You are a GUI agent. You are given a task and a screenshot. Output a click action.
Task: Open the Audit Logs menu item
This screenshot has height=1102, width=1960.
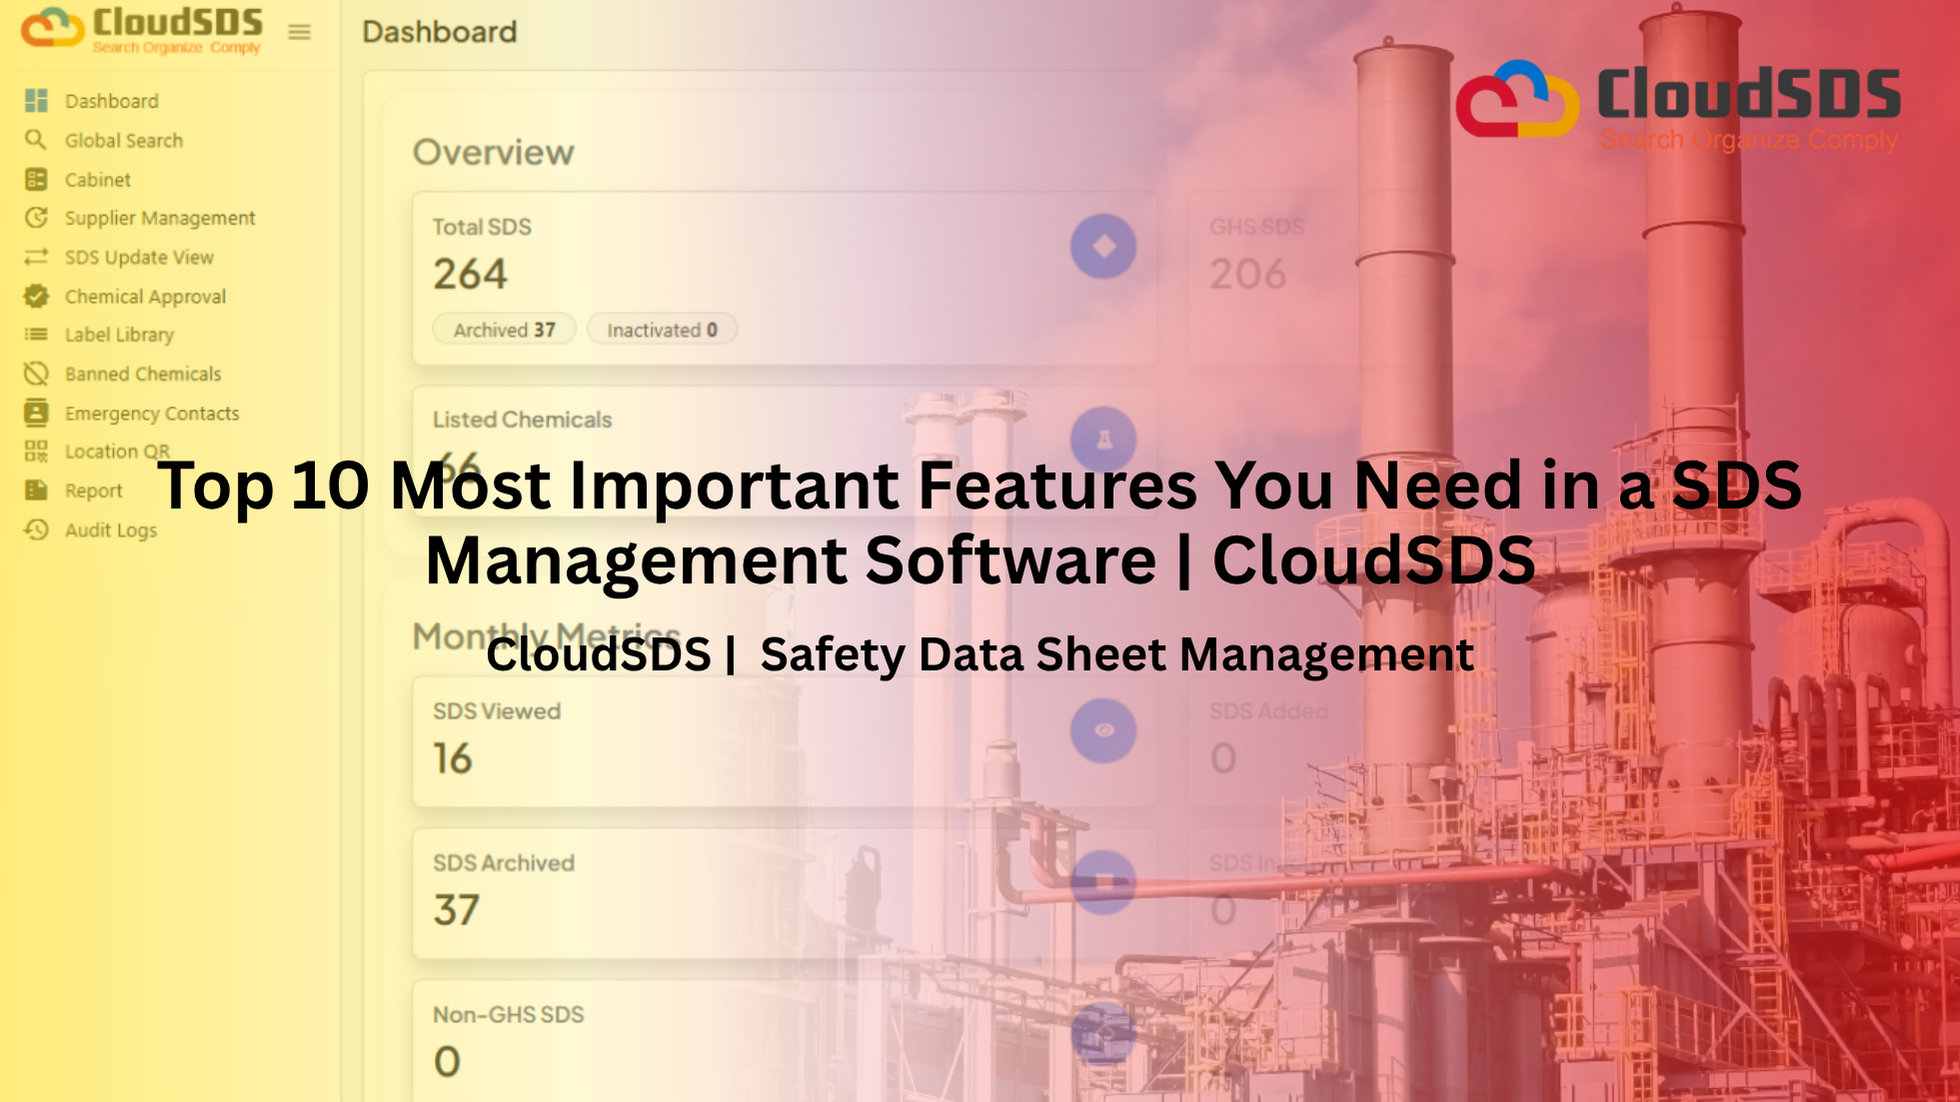click(110, 530)
